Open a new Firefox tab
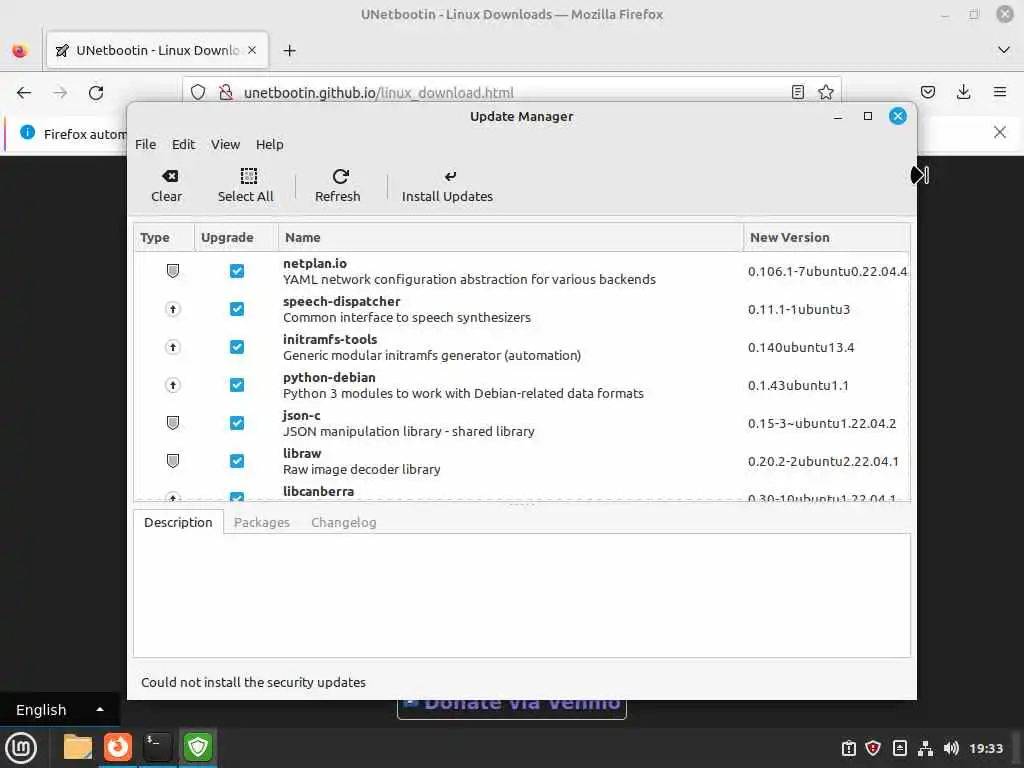 coord(289,50)
